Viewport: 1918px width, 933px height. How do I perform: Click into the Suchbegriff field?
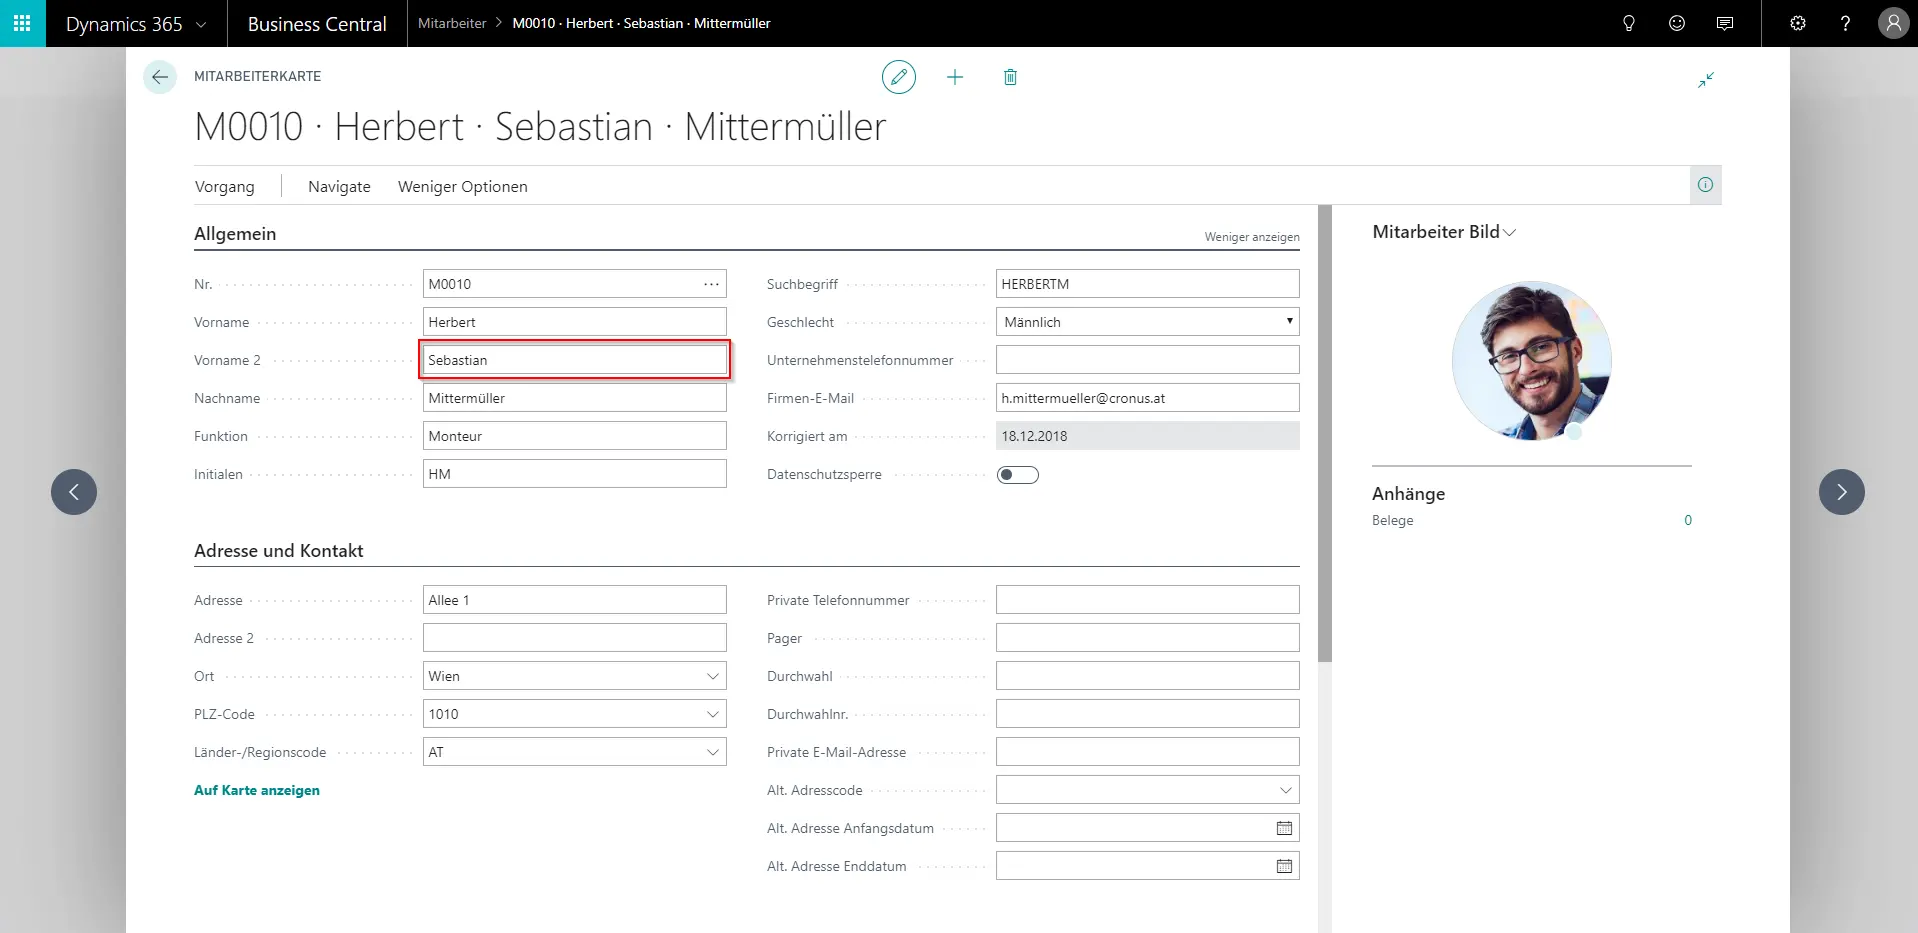tap(1148, 284)
